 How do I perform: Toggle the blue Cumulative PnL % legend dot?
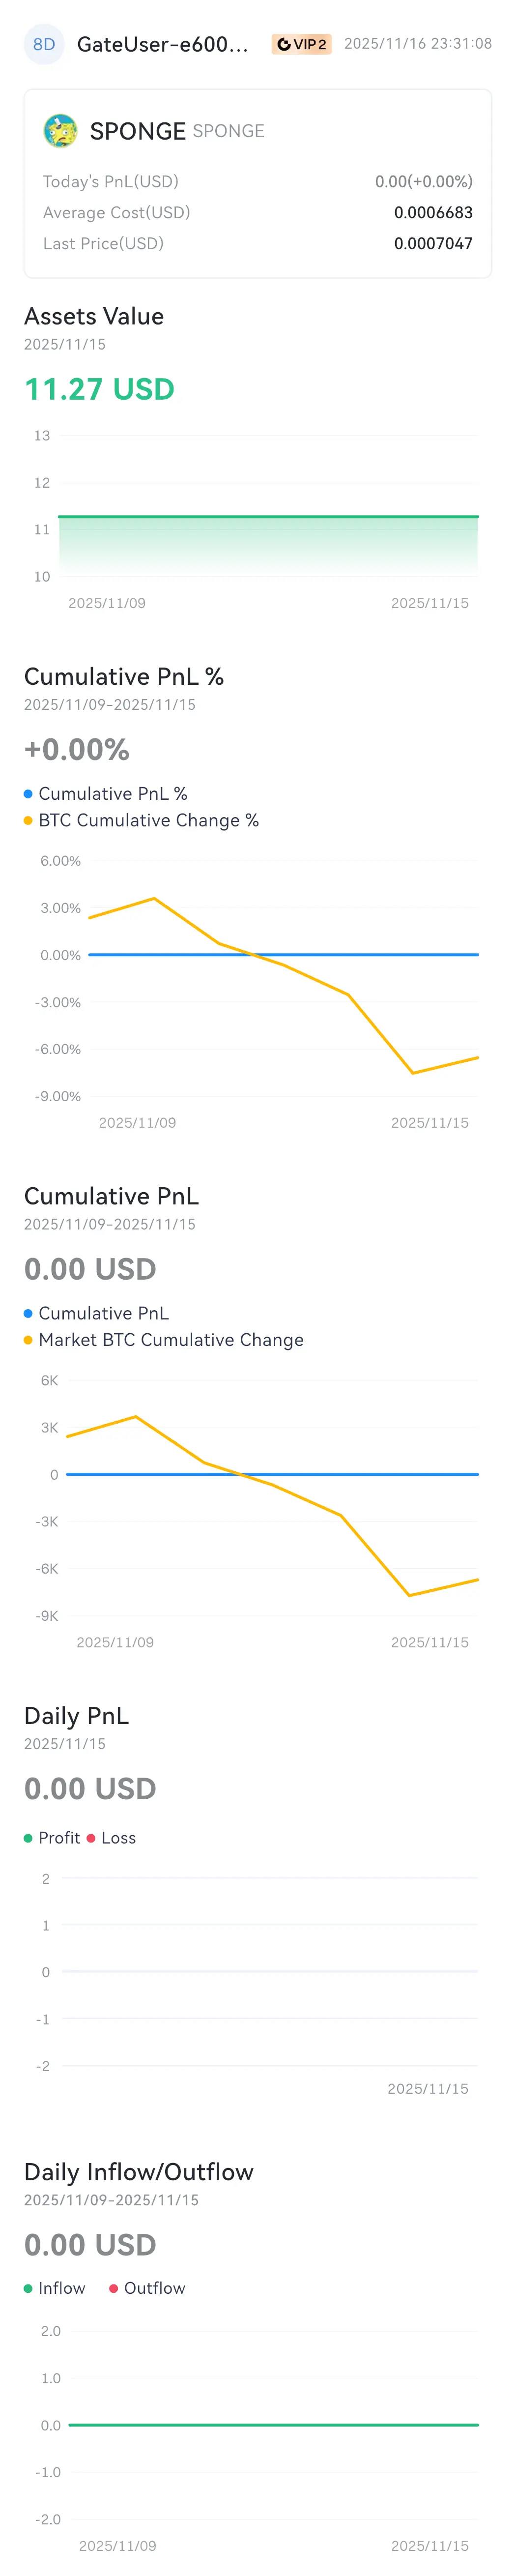pyautogui.click(x=28, y=794)
